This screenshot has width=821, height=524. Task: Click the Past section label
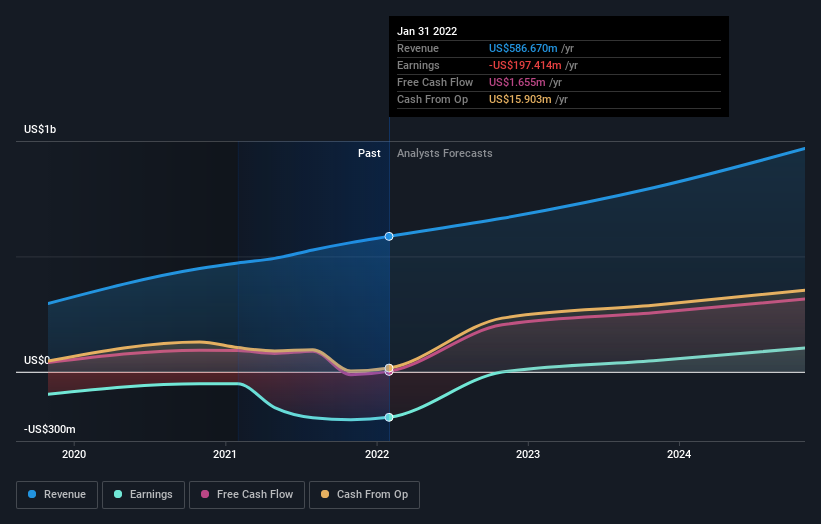coord(369,153)
